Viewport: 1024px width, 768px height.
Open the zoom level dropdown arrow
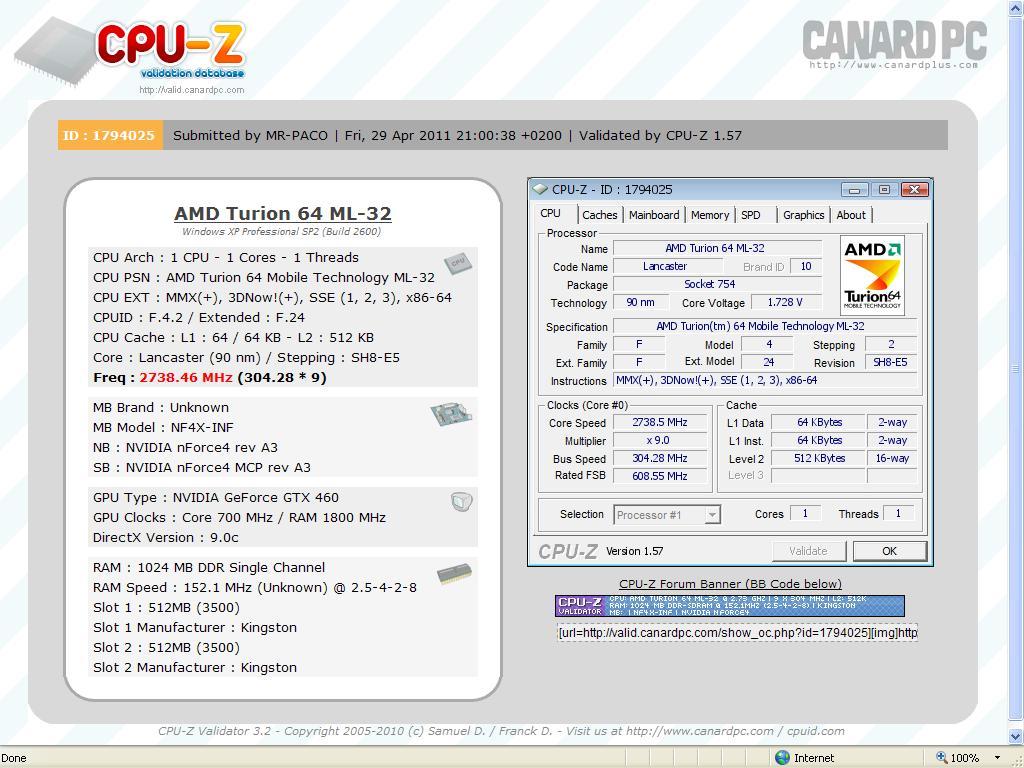tap(998, 758)
